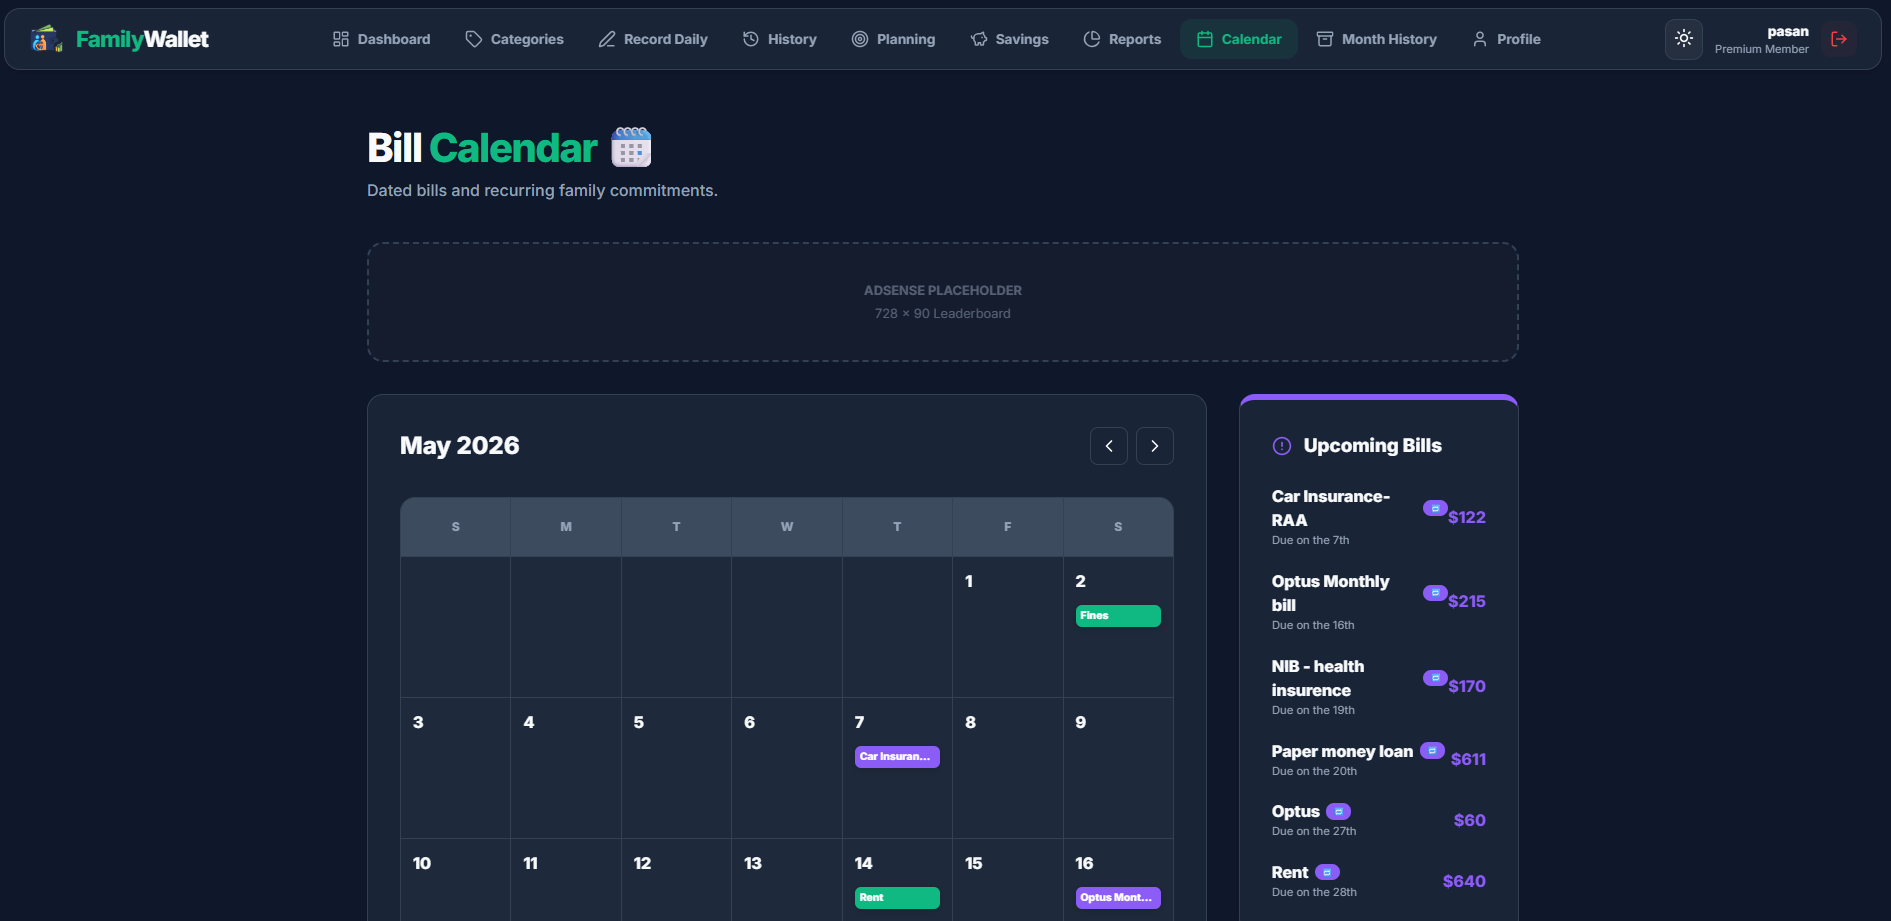Screen dimensions: 1891x921
Task: Select day 10 in the calendar
Action: coord(455,880)
